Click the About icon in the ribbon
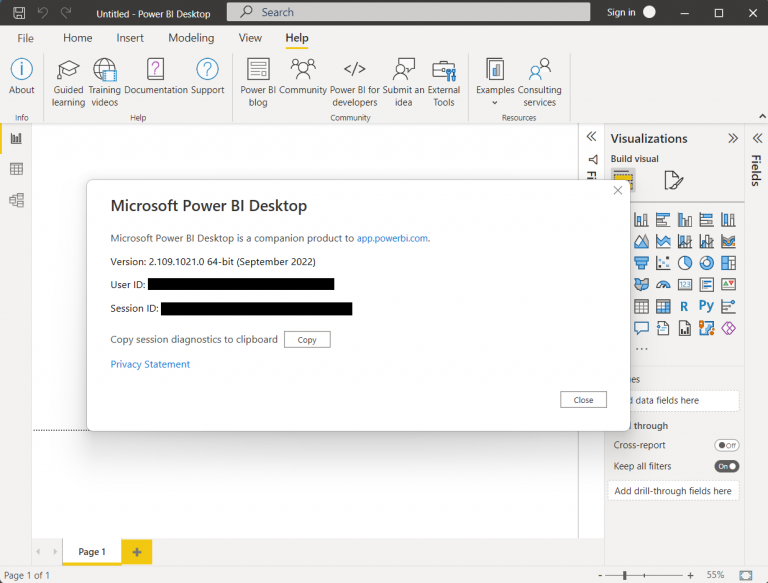This screenshot has height=583, width=768. coord(21,70)
